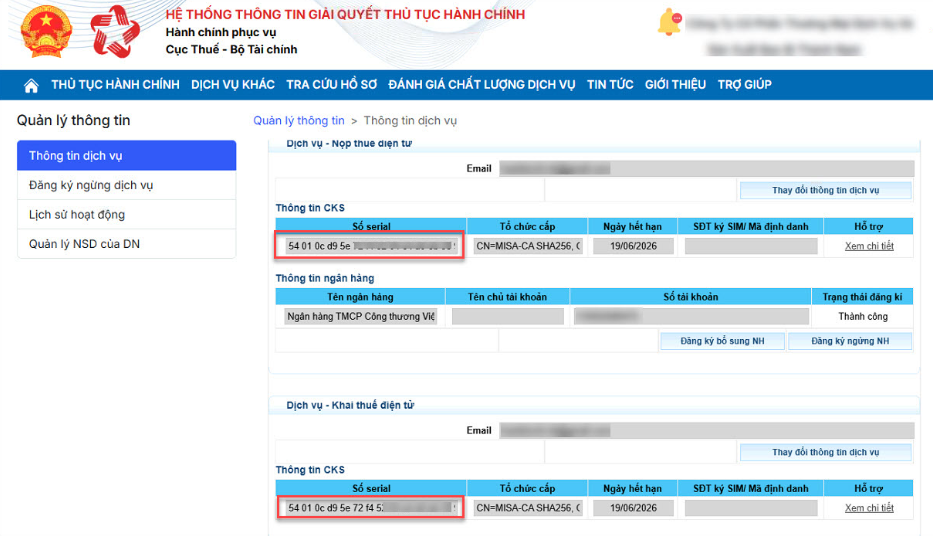The width and height of the screenshot is (933, 536).
Task: Click the Đăng ký ngừng NH button
Action: 849,341
